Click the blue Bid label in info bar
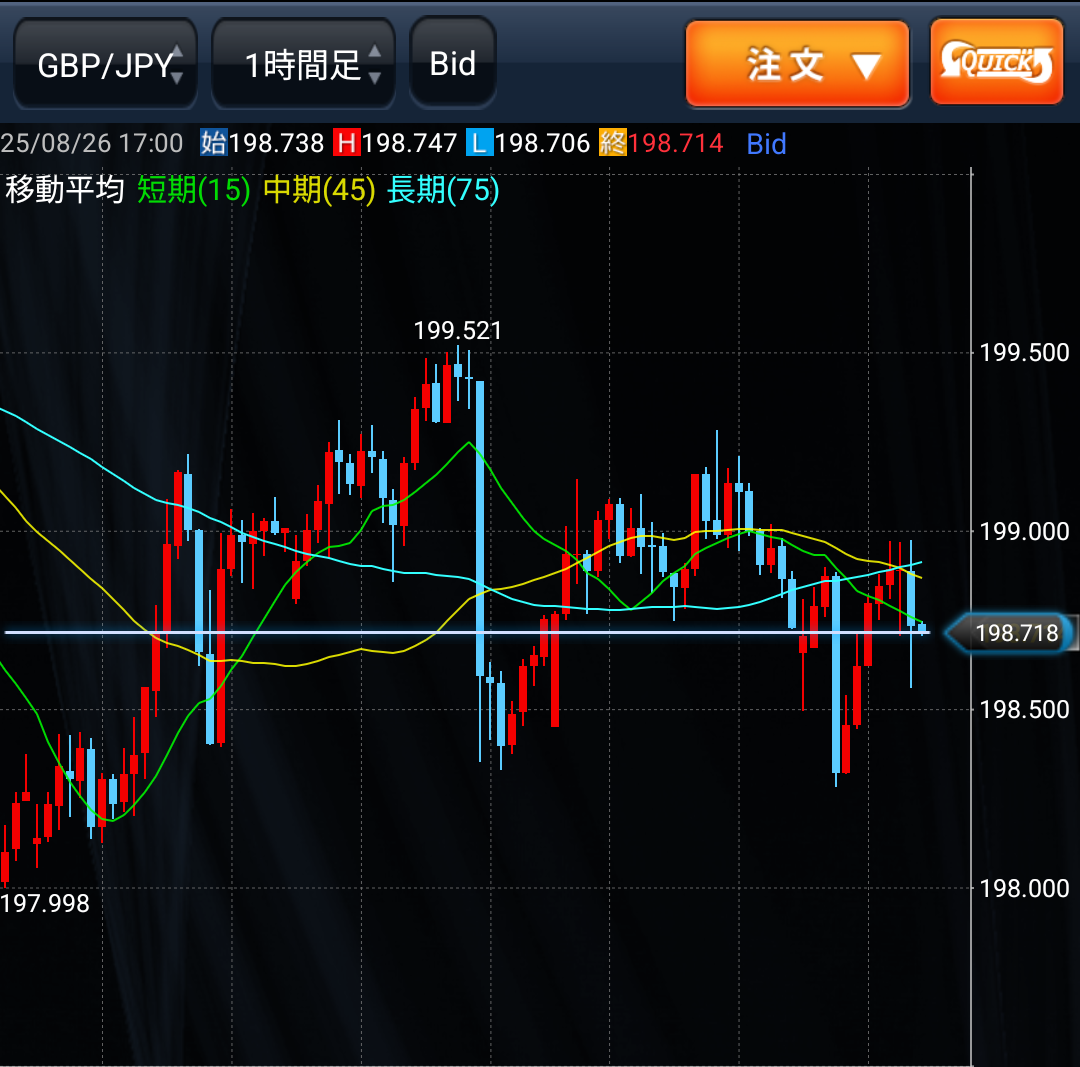The height and width of the screenshot is (1067, 1080). pyautogui.click(x=766, y=144)
